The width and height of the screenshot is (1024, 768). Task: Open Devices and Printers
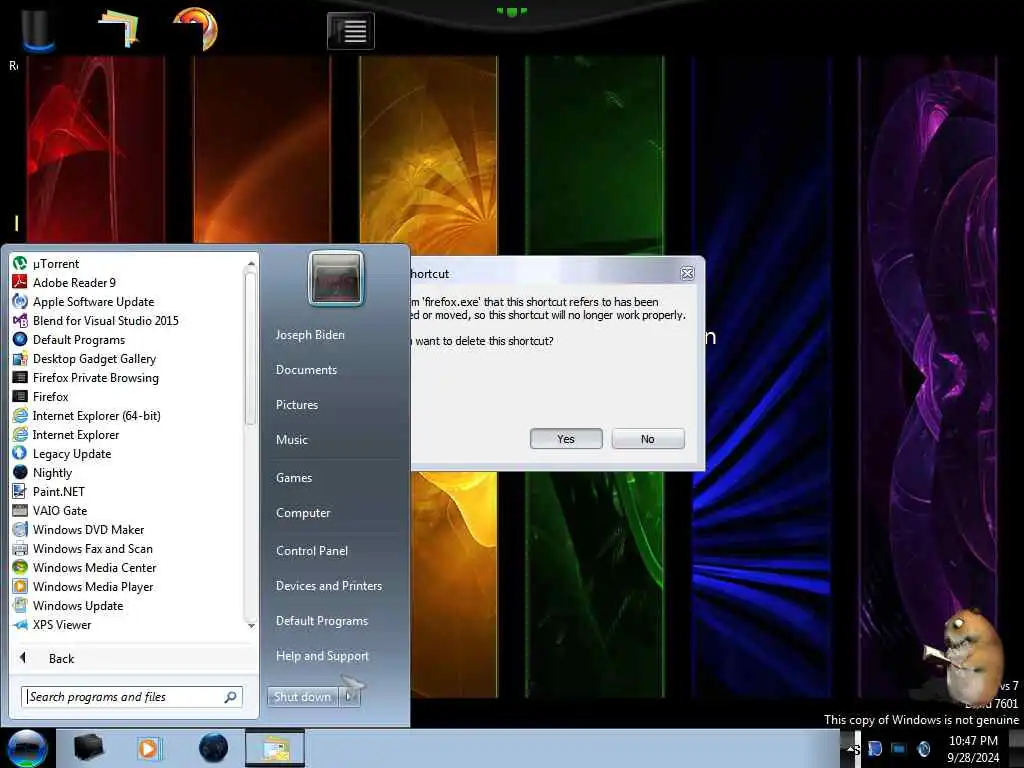pyautogui.click(x=328, y=586)
